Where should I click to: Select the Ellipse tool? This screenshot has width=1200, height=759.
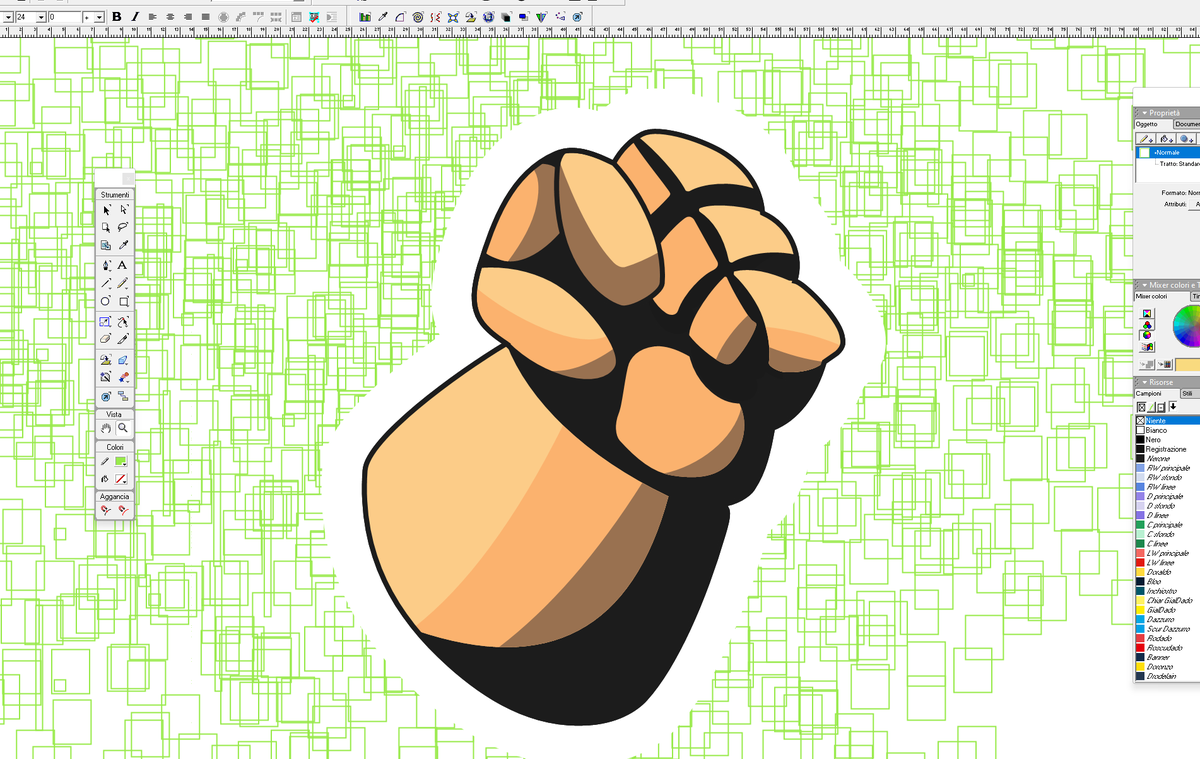tap(106, 301)
